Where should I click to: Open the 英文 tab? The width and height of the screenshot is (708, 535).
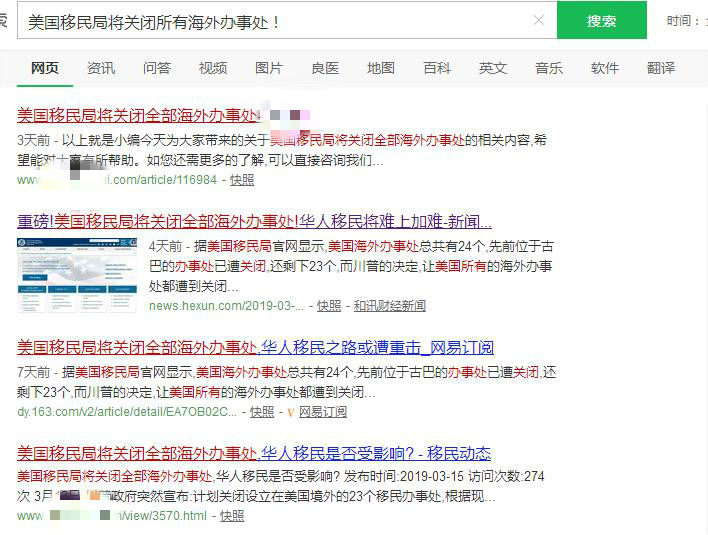(493, 68)
